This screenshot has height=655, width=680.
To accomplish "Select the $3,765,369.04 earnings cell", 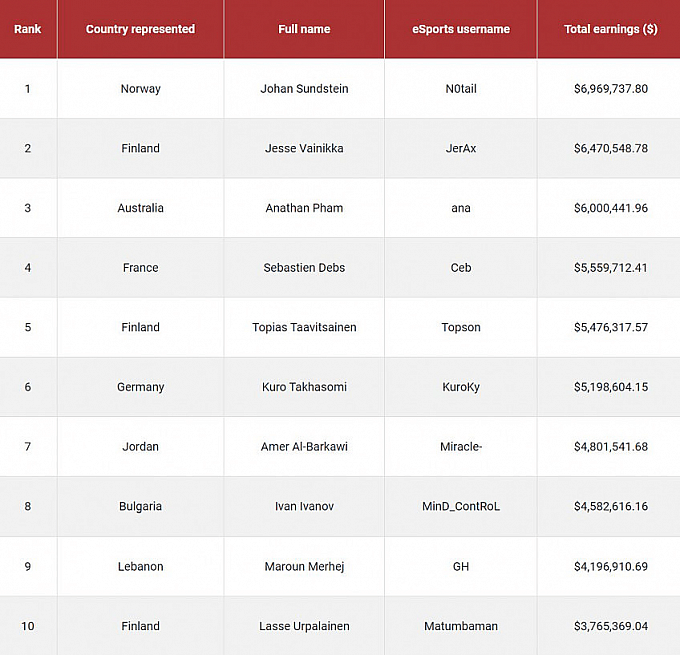I will [610, 626].
